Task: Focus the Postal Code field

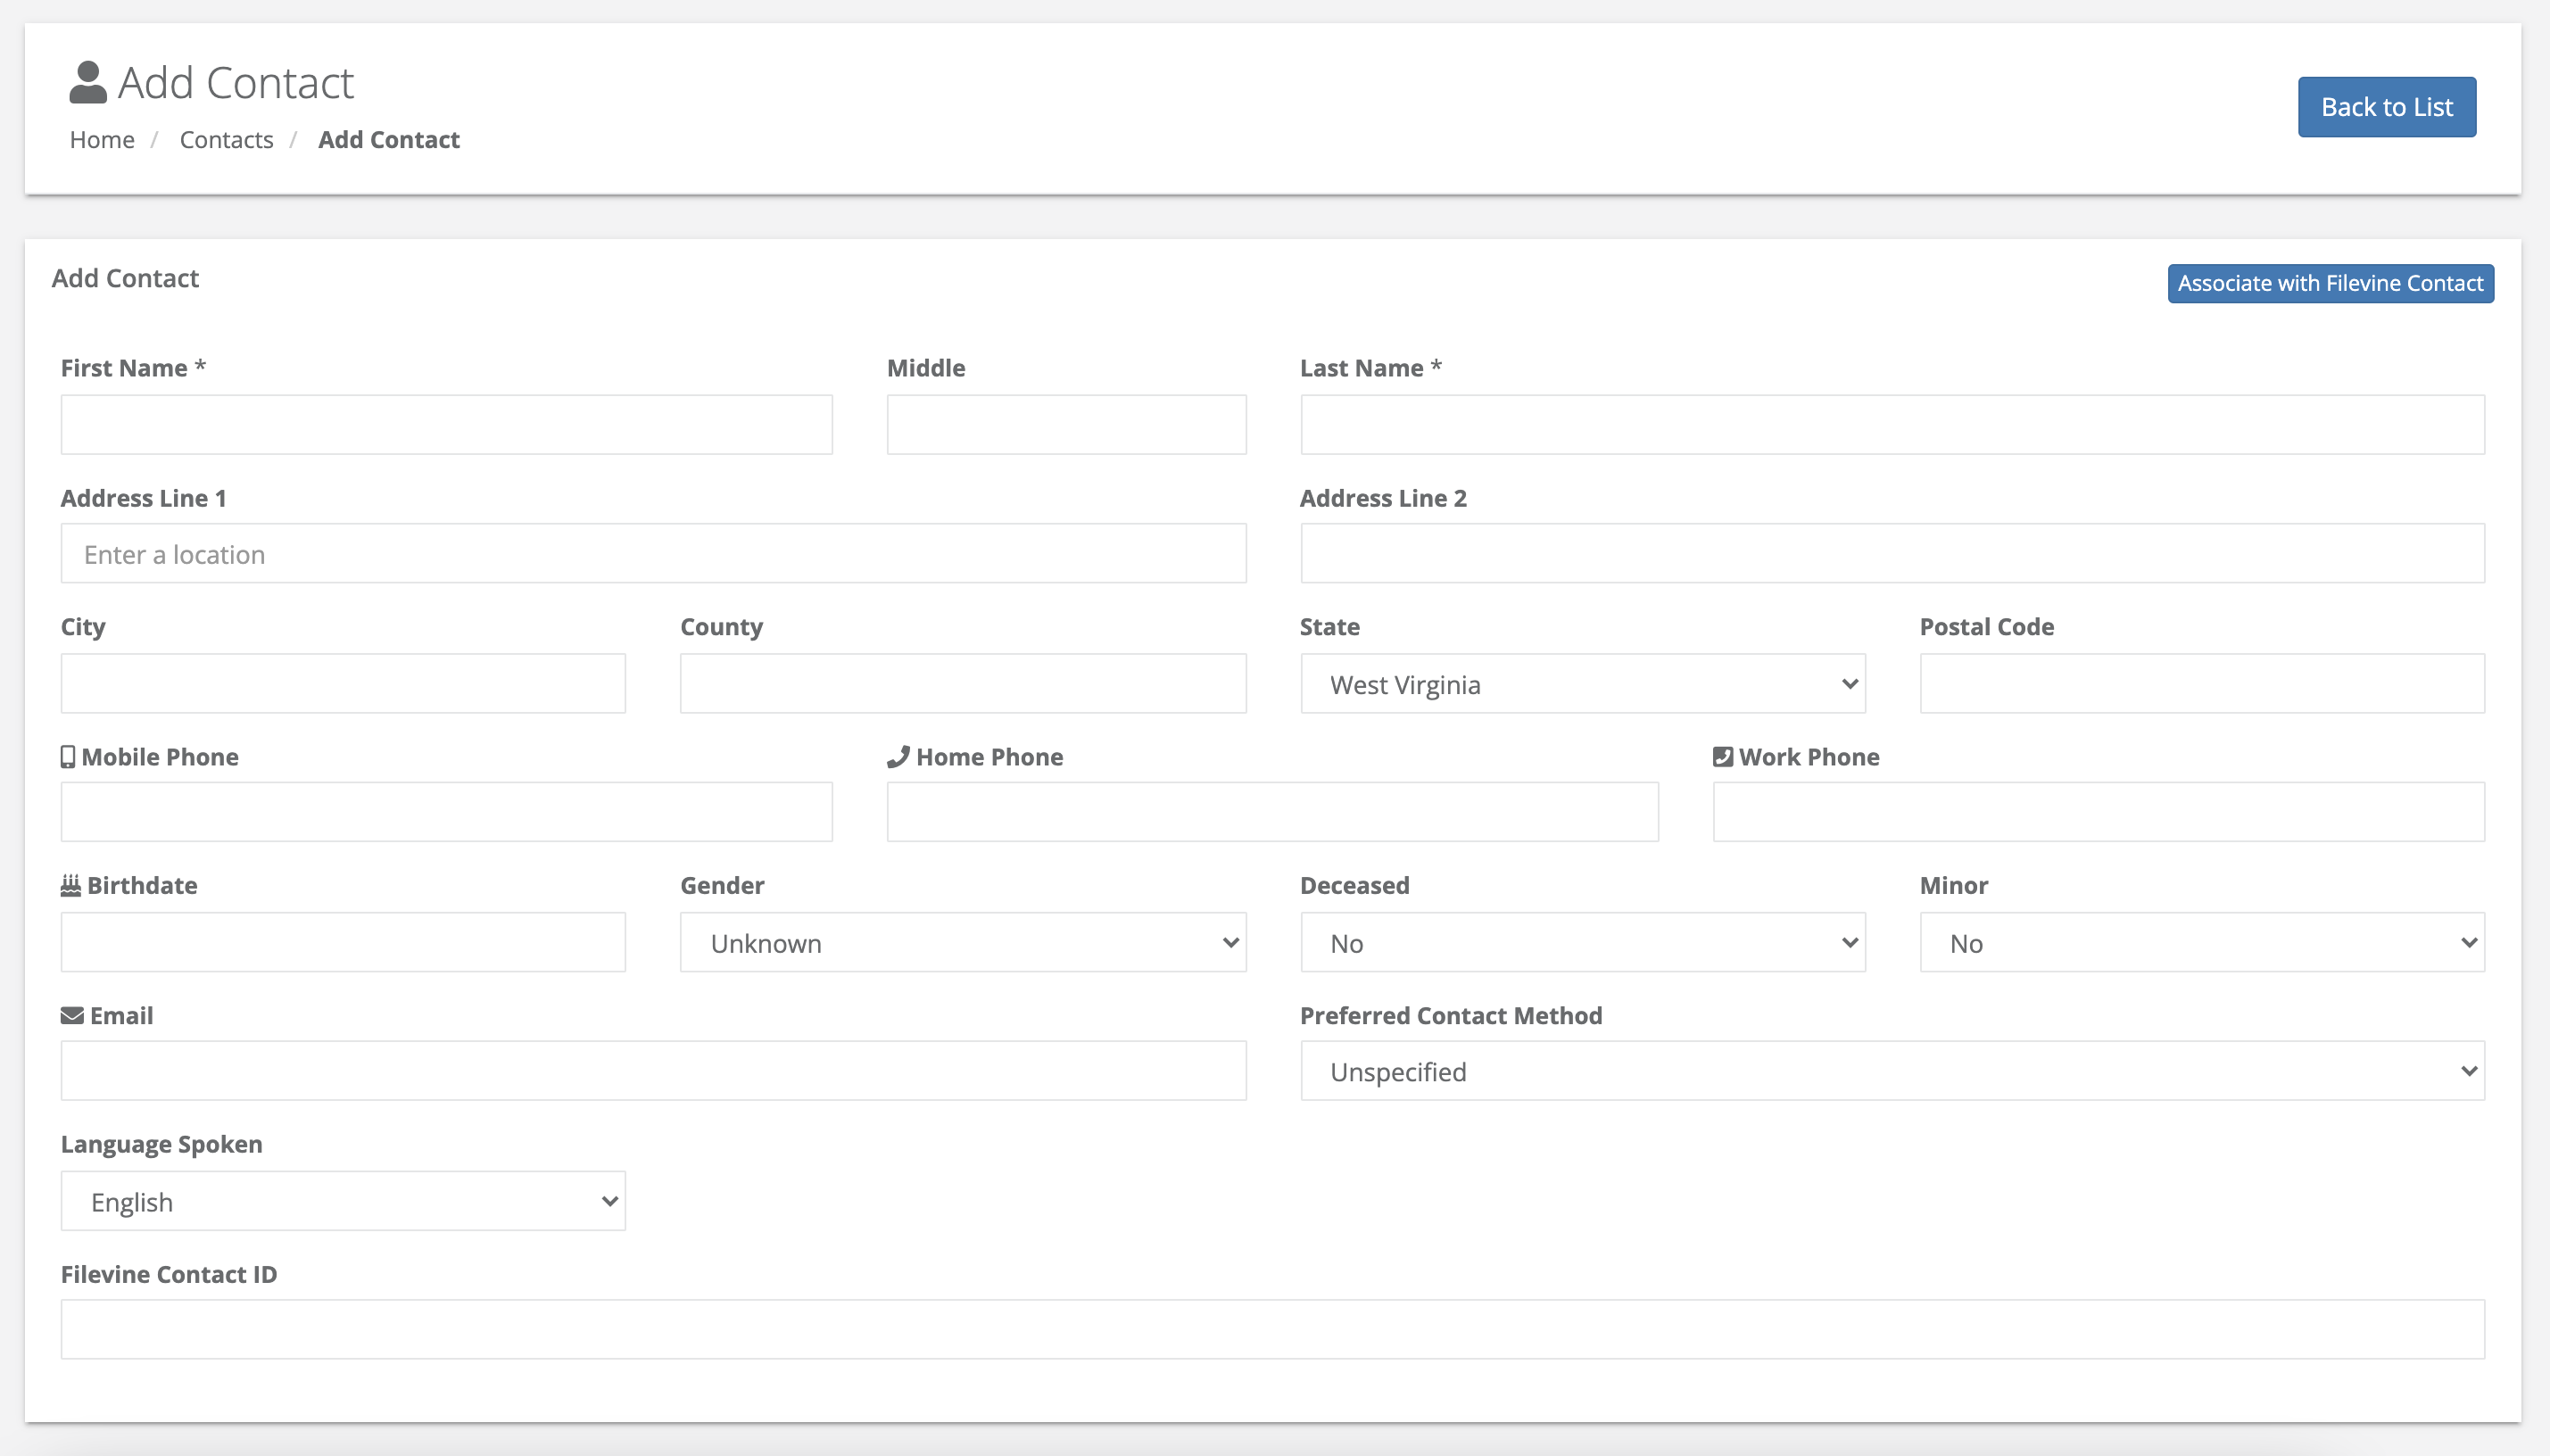Action: pos(2202,684)
